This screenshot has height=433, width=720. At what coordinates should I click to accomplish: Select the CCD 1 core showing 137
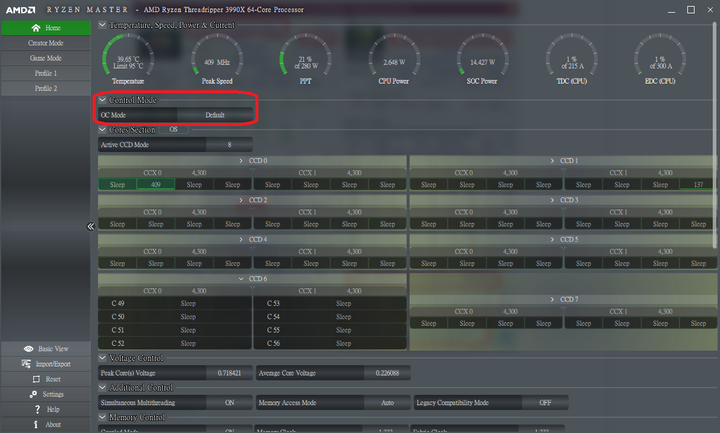[x=698, y=185]
